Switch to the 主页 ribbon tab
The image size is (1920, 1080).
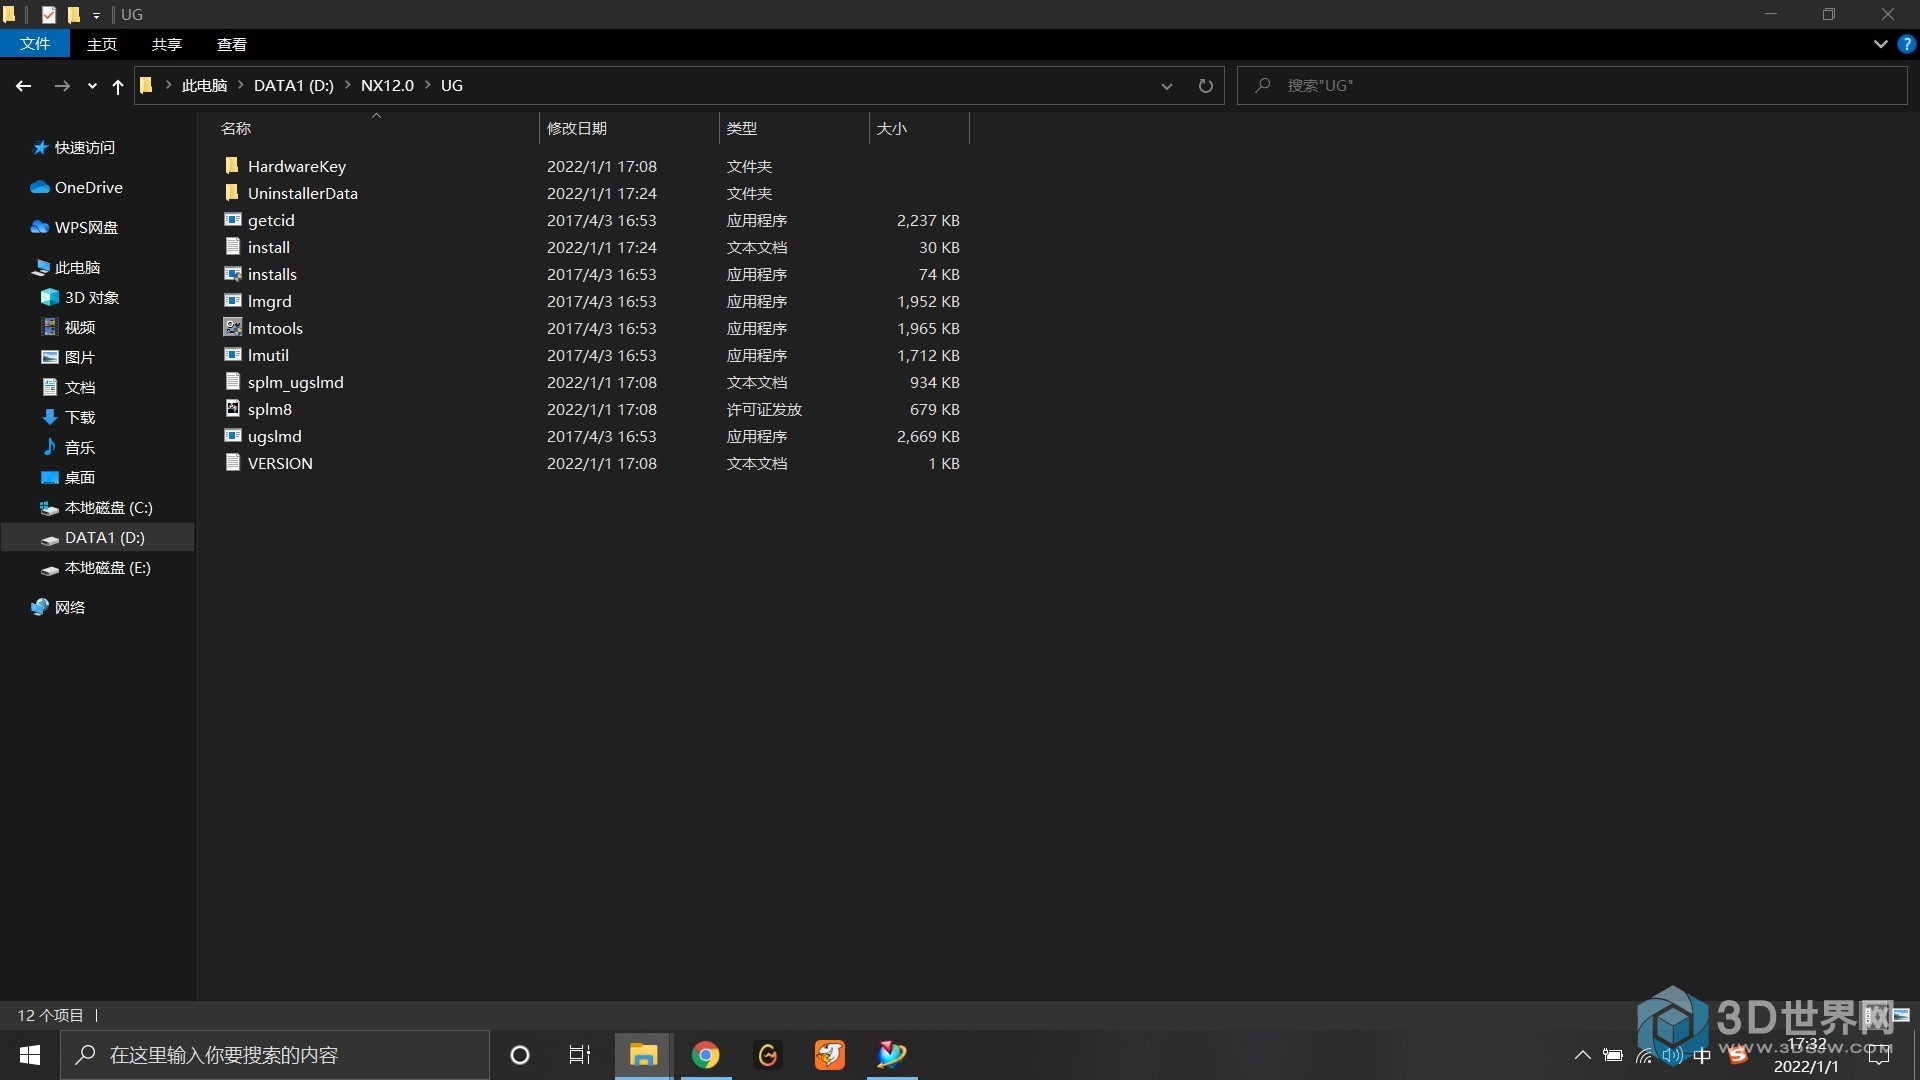(102, 44)
